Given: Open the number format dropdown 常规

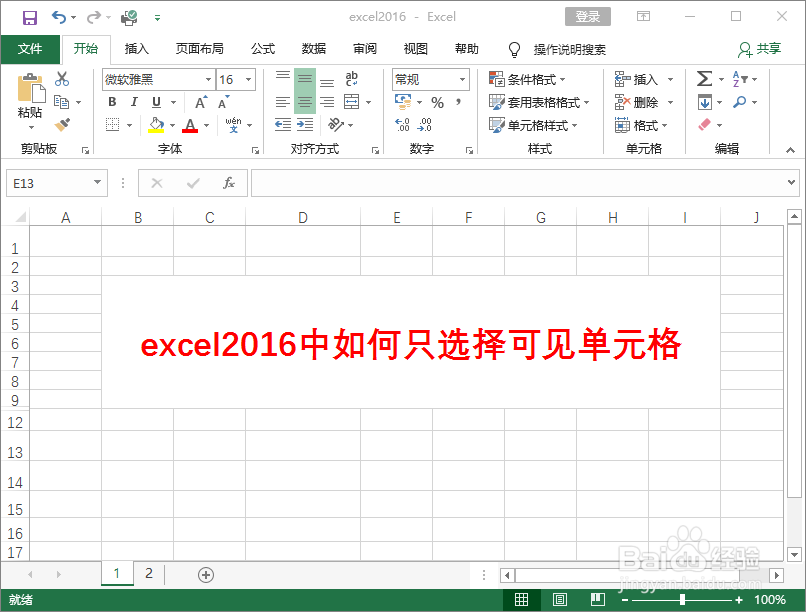Looking at the screenshot, I should [x=462, y=79].
